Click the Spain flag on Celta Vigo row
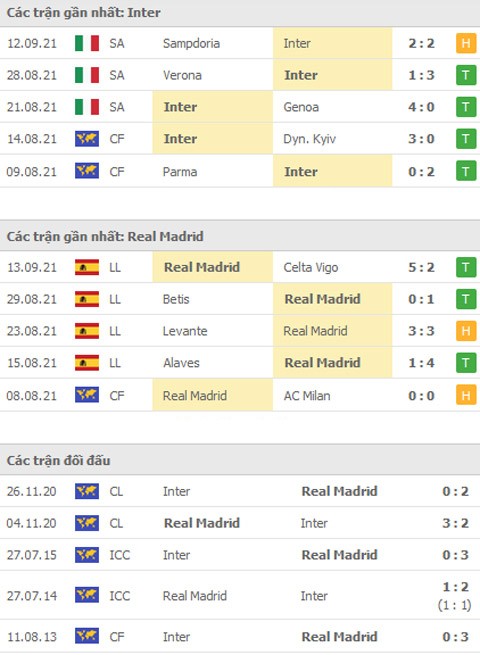 tap(87, 267)
